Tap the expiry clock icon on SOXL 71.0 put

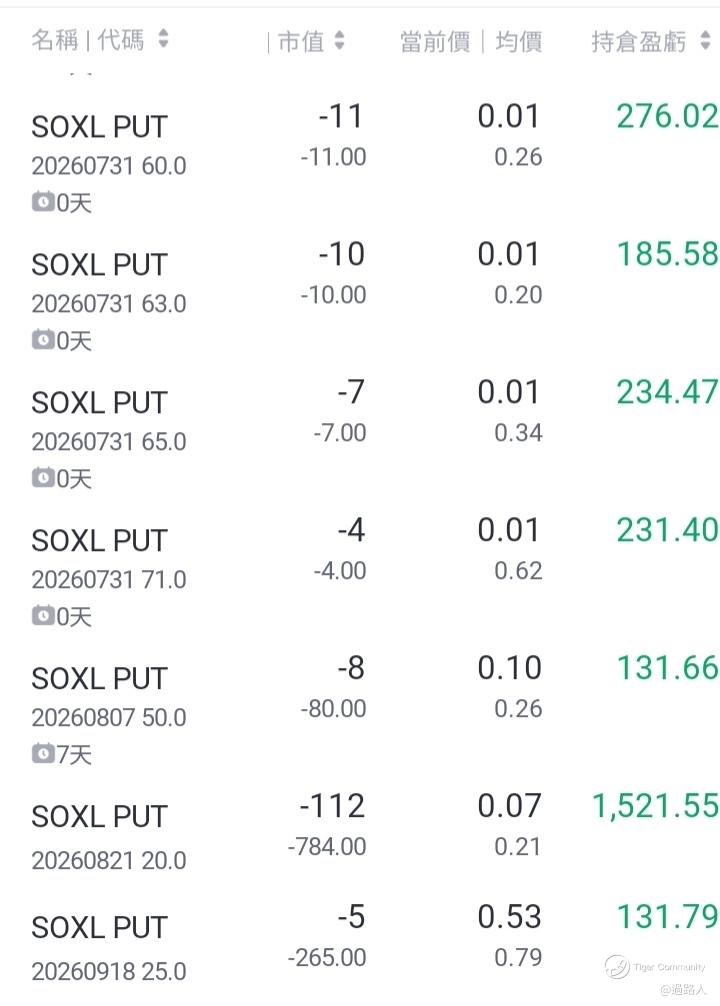click(x=43, y=616)
